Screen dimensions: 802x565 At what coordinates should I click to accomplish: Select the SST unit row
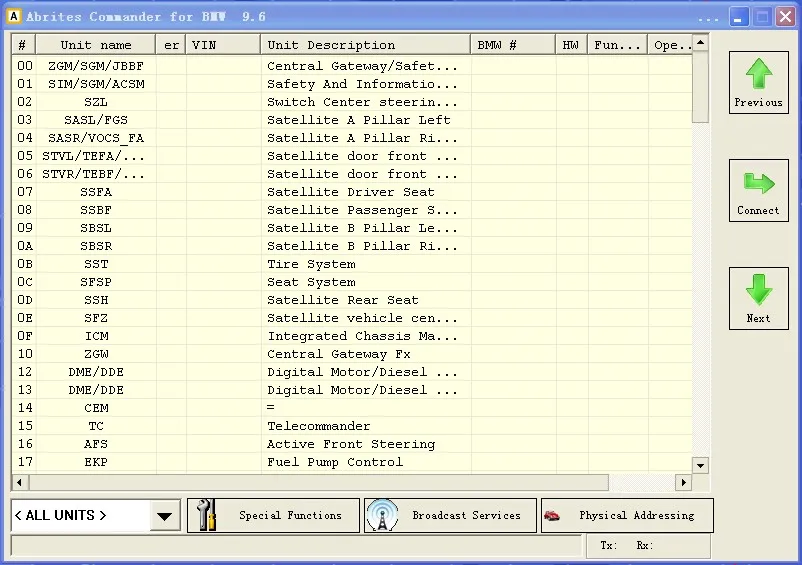click(352, 264)
